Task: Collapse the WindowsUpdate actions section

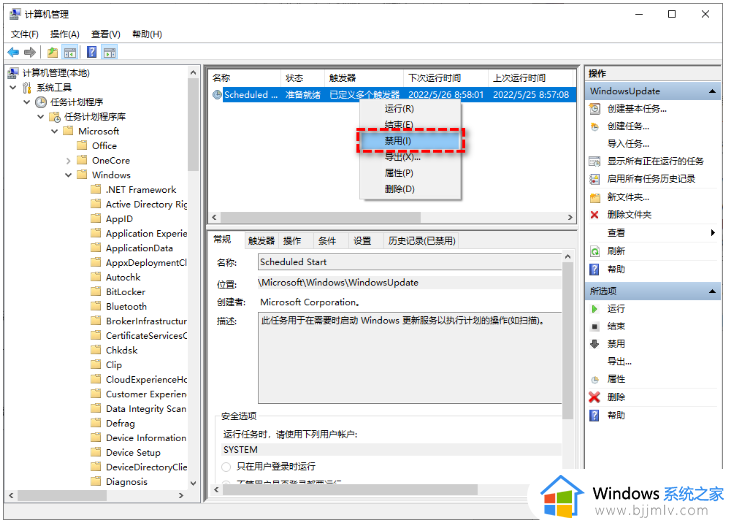Action: (x=712, y=92)
